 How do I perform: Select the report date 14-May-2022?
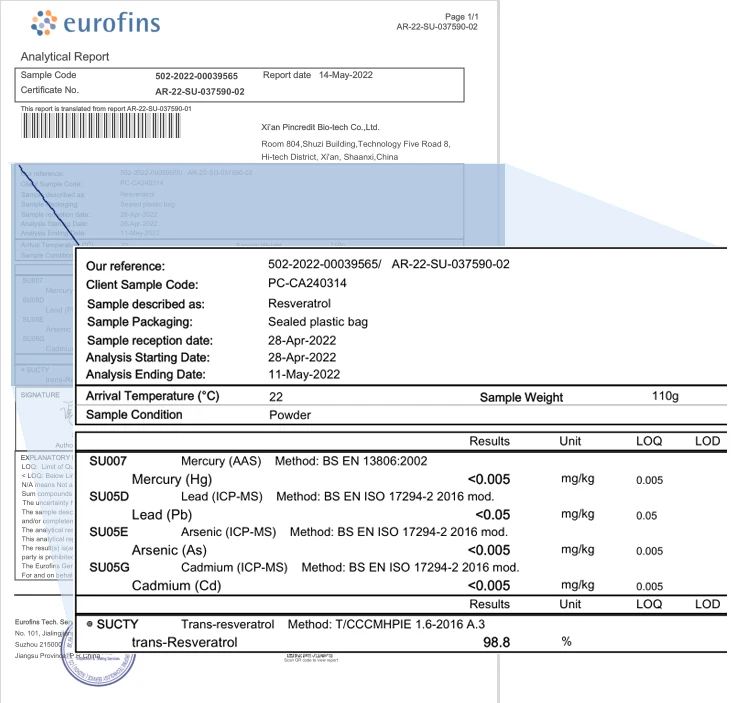pyautogui.click(x=345, y=75)
